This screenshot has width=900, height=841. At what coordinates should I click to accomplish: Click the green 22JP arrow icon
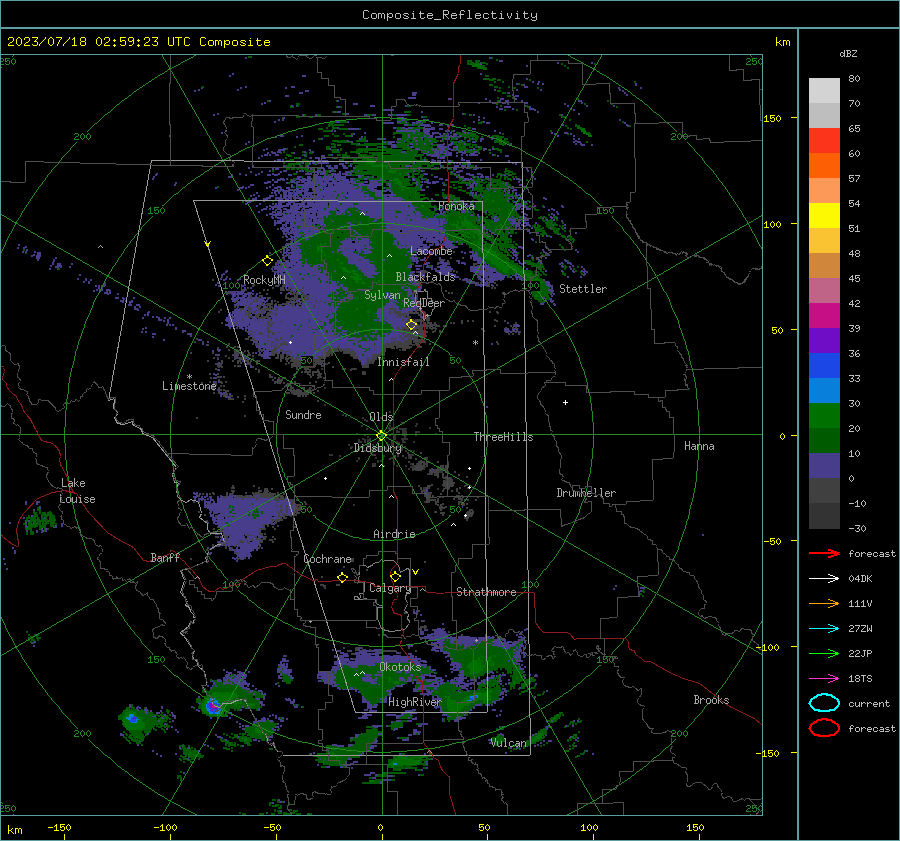click(824, 653)
